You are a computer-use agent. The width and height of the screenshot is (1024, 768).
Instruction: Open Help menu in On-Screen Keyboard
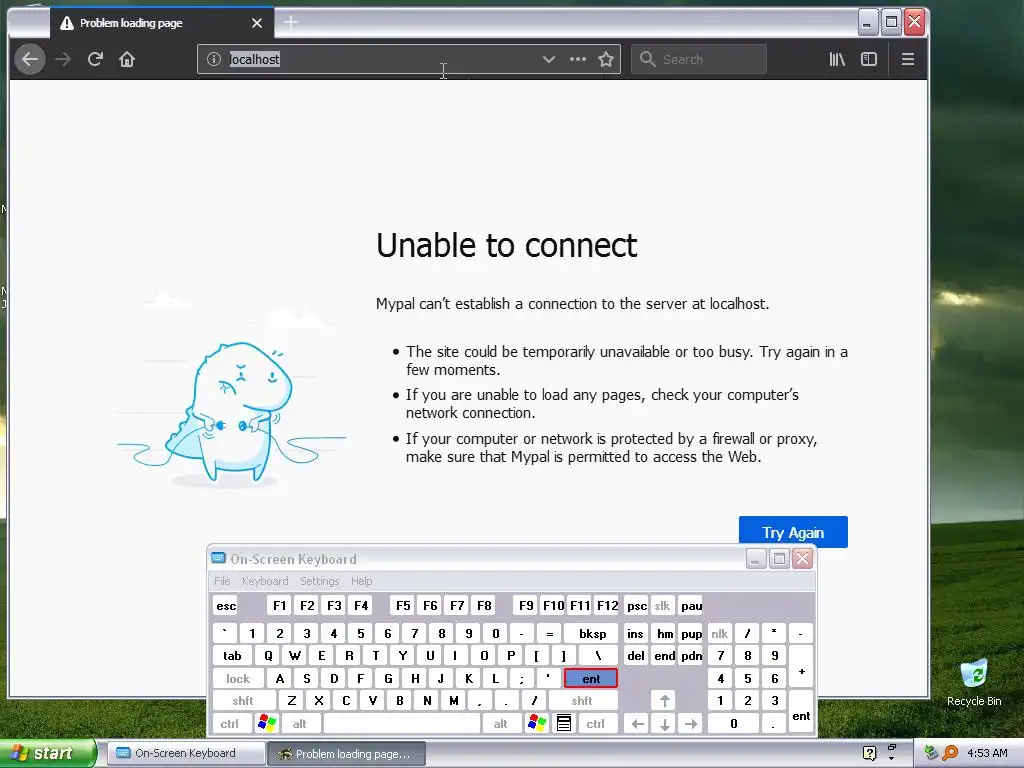pyautogui.click(x=361, y=581)
